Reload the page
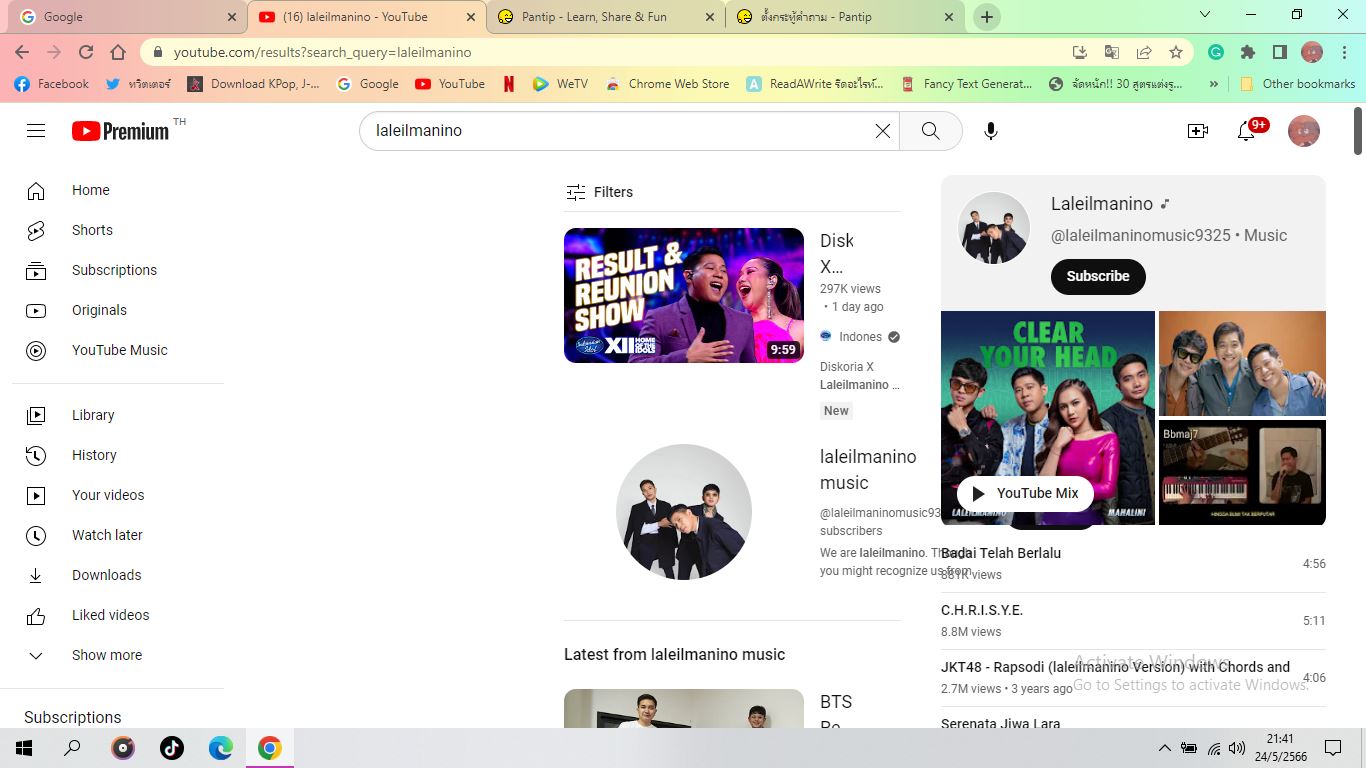 (86, 52)
